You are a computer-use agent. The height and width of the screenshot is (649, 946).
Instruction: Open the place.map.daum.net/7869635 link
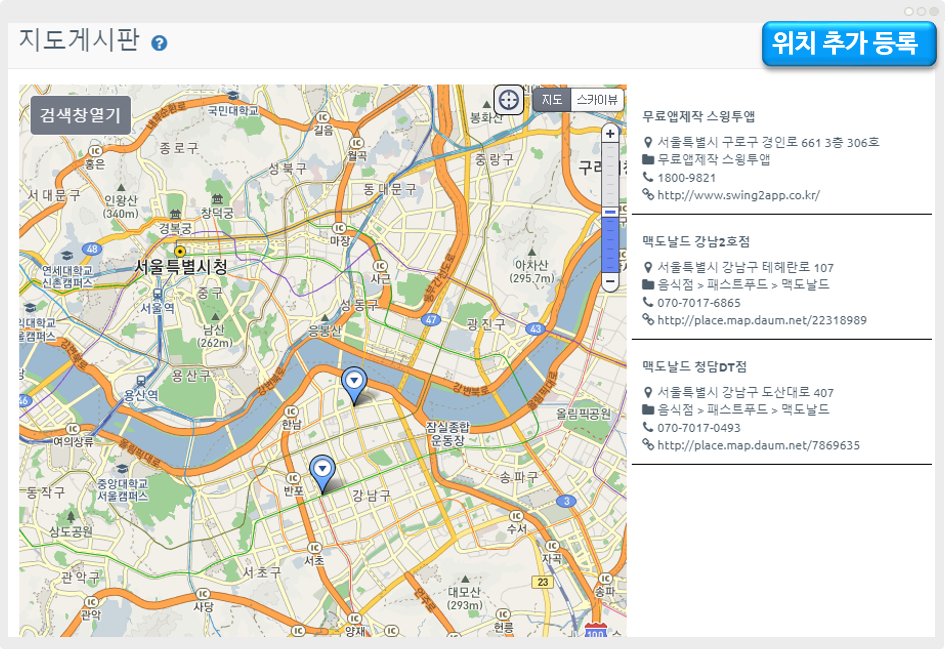click(758, 445)
